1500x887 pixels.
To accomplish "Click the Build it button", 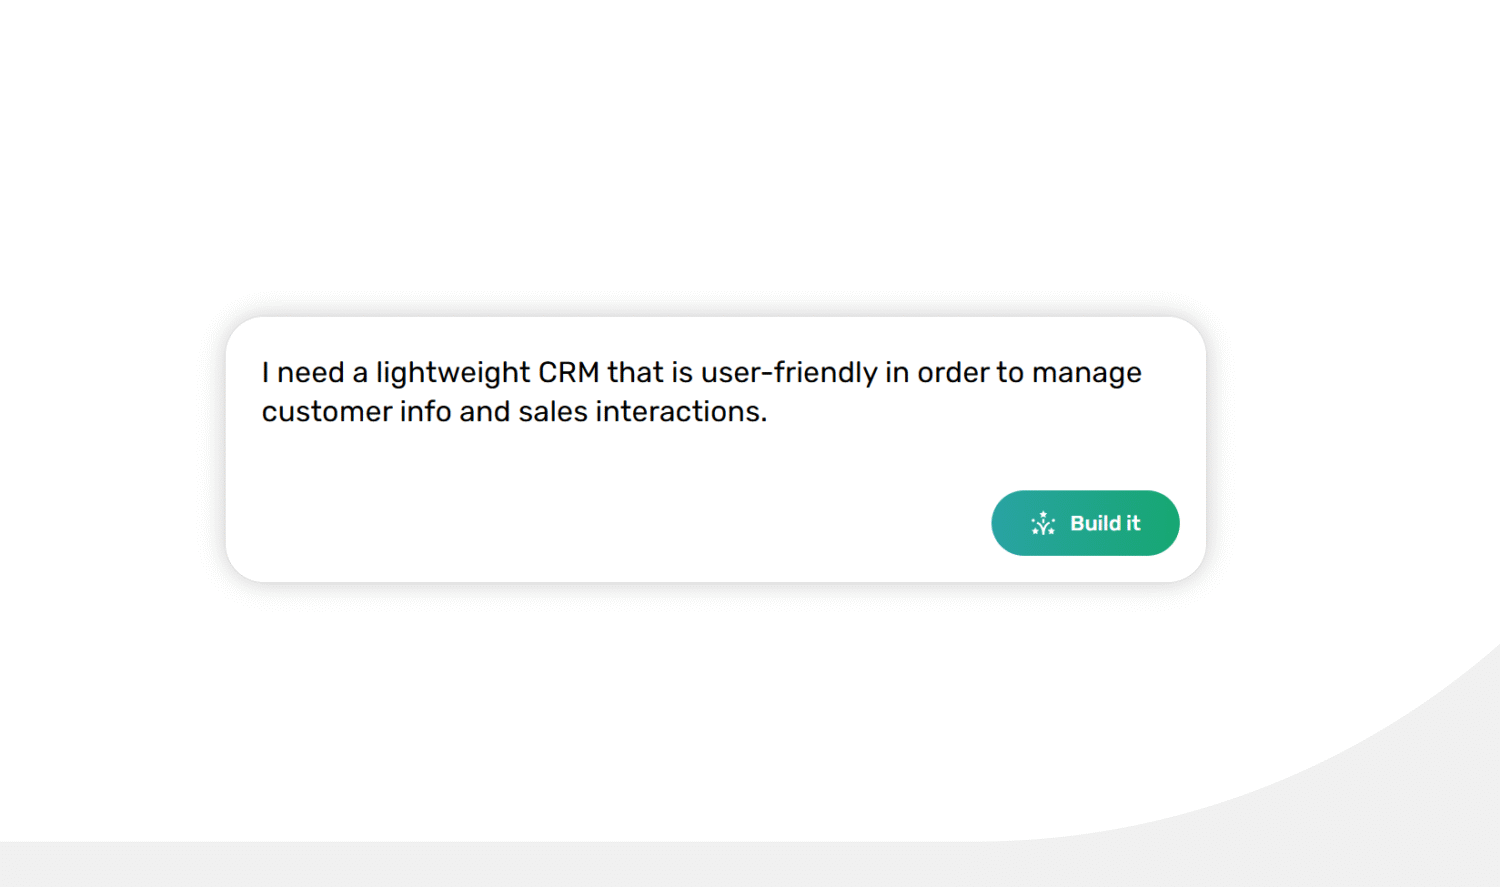I will point(1085,523).
